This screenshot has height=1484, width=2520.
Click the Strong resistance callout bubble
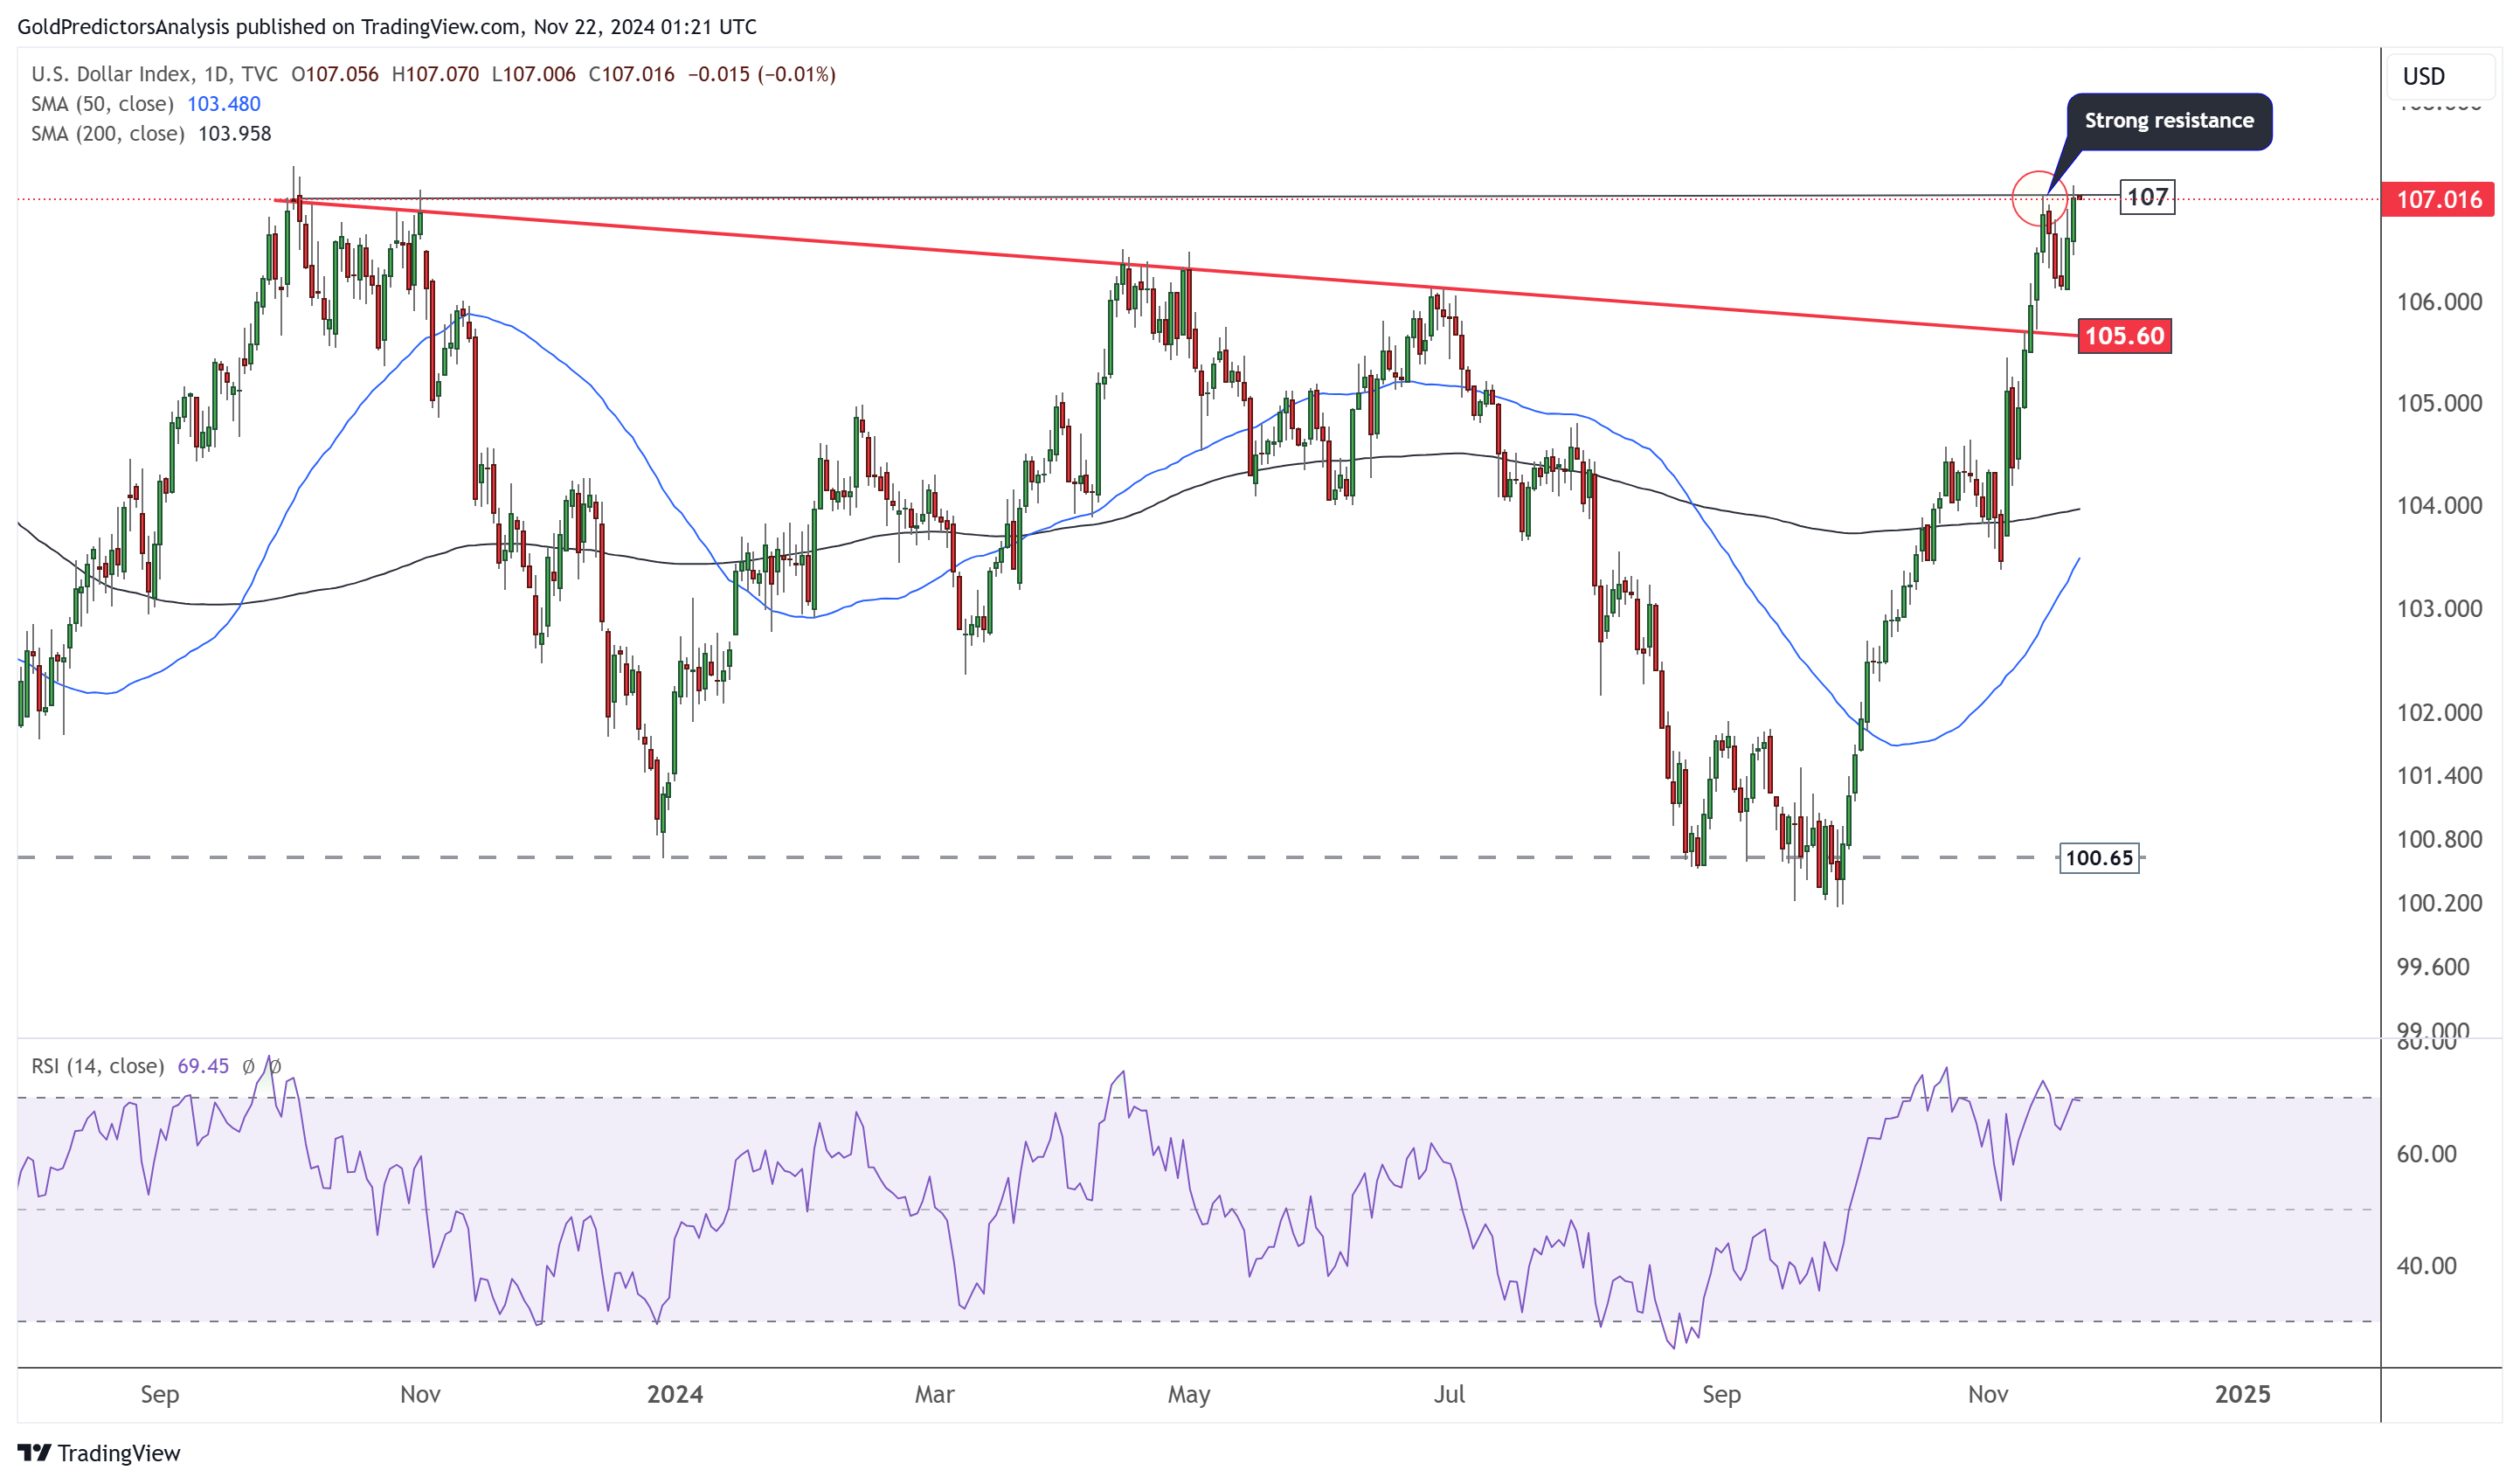(x=2168, y=121)
